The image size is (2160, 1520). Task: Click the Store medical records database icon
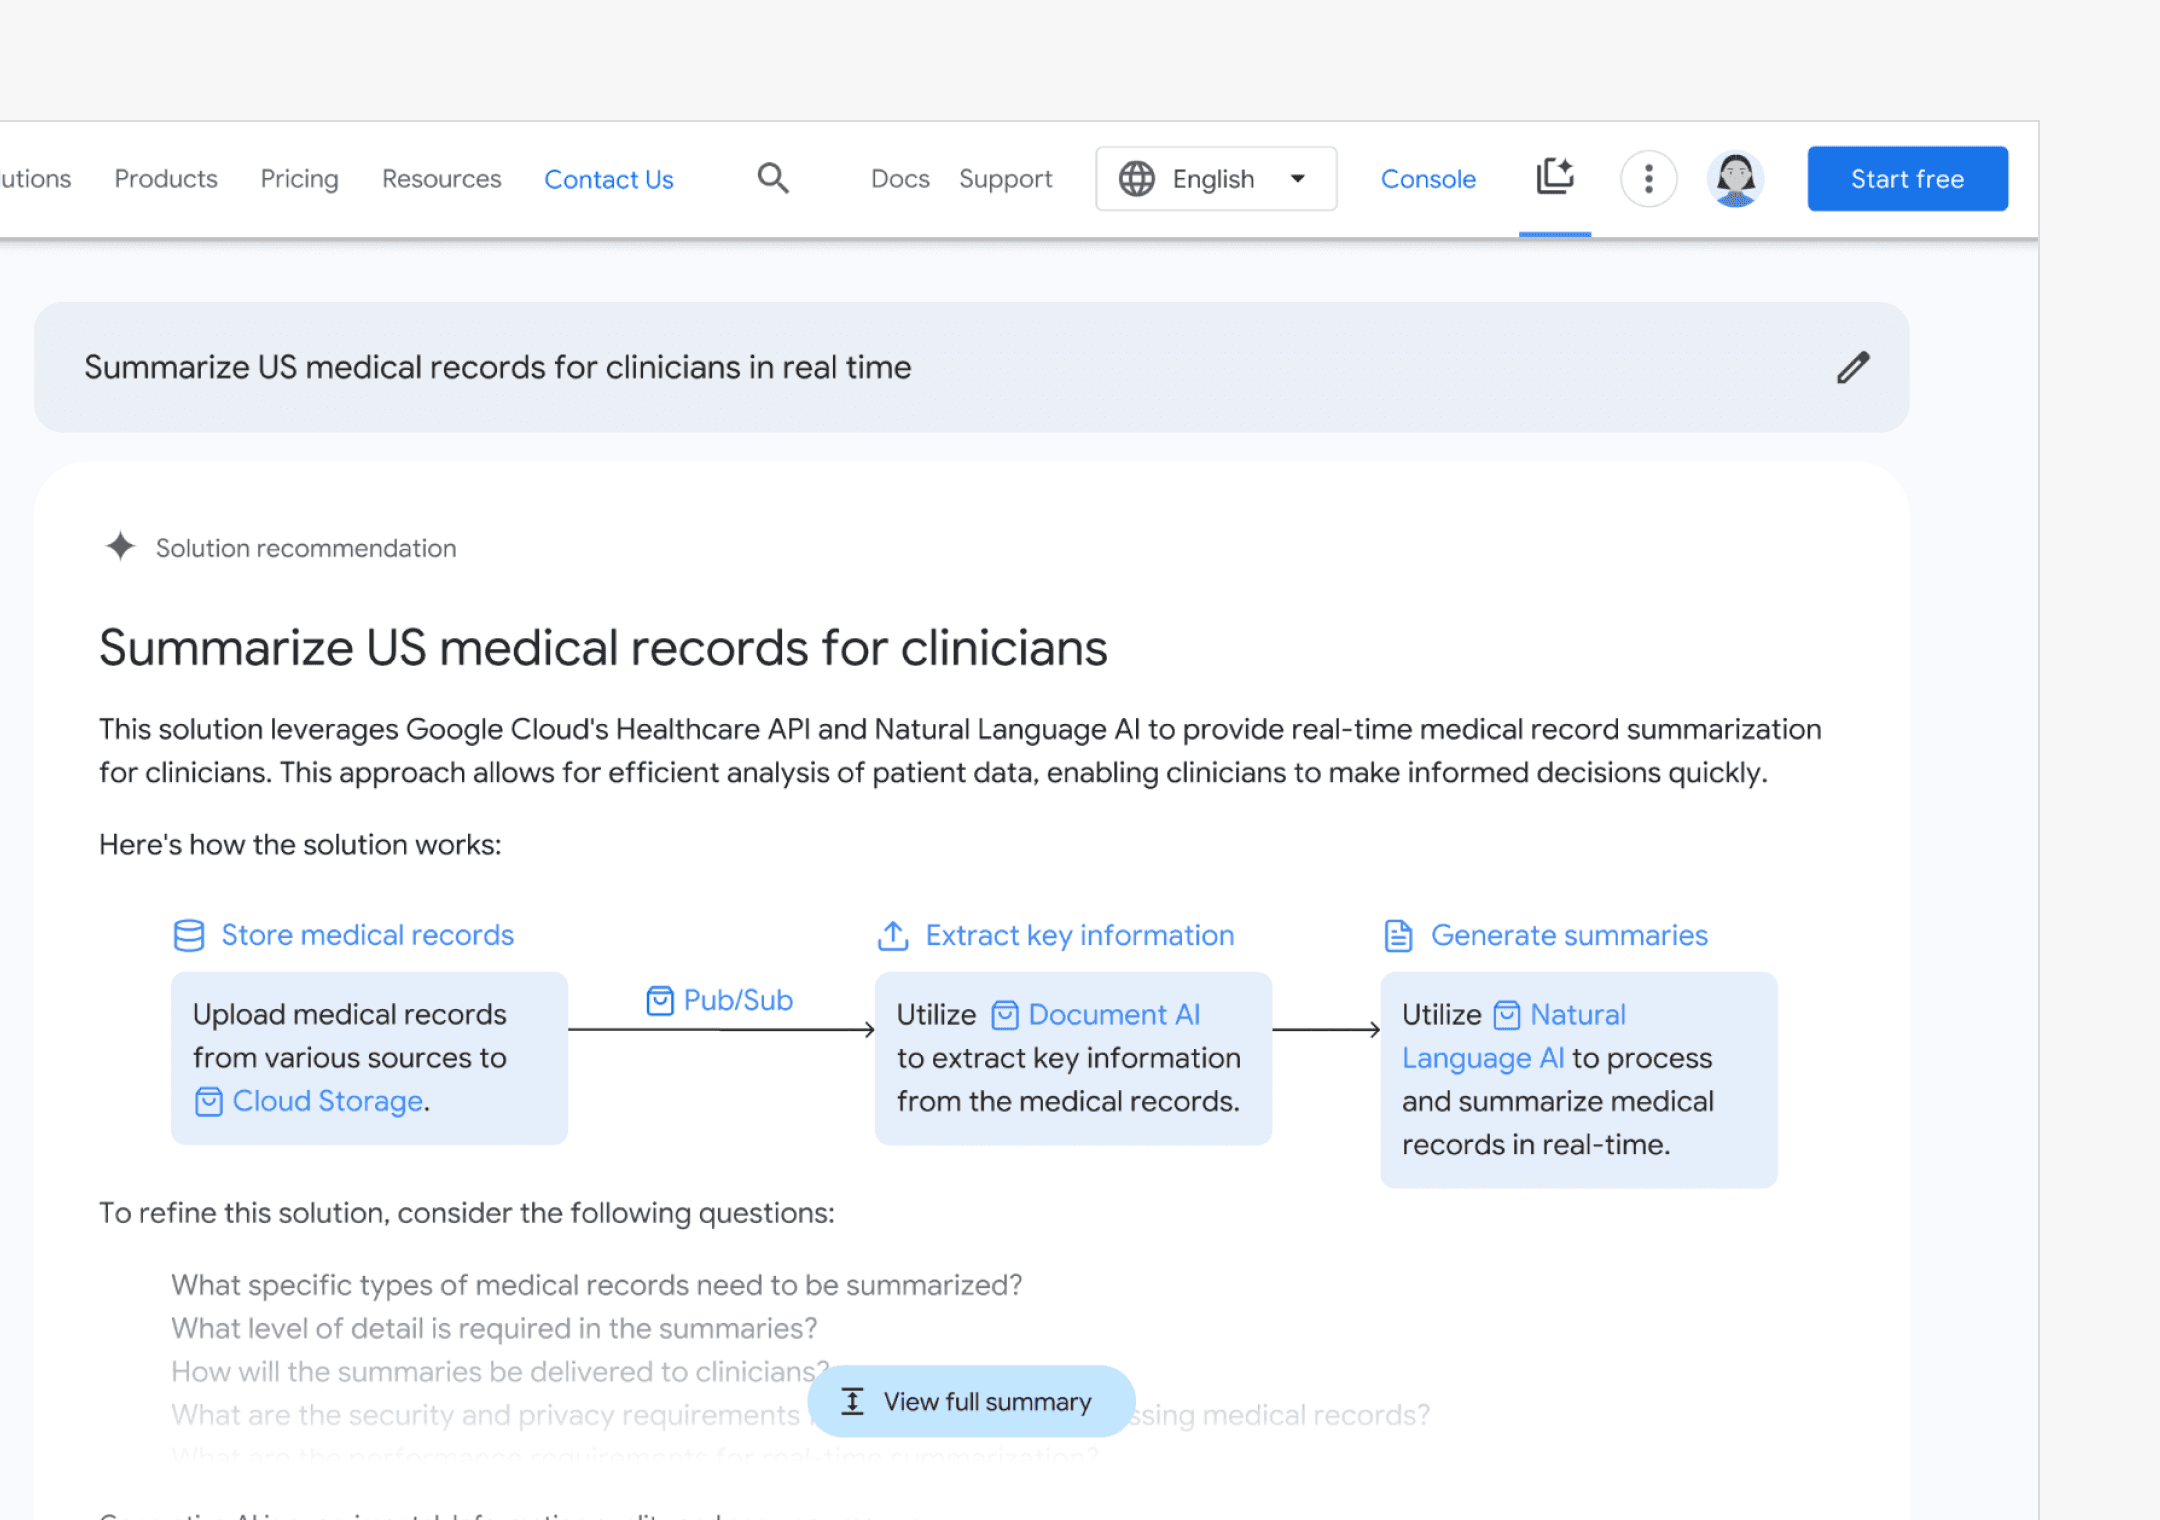tap(189, 935)
